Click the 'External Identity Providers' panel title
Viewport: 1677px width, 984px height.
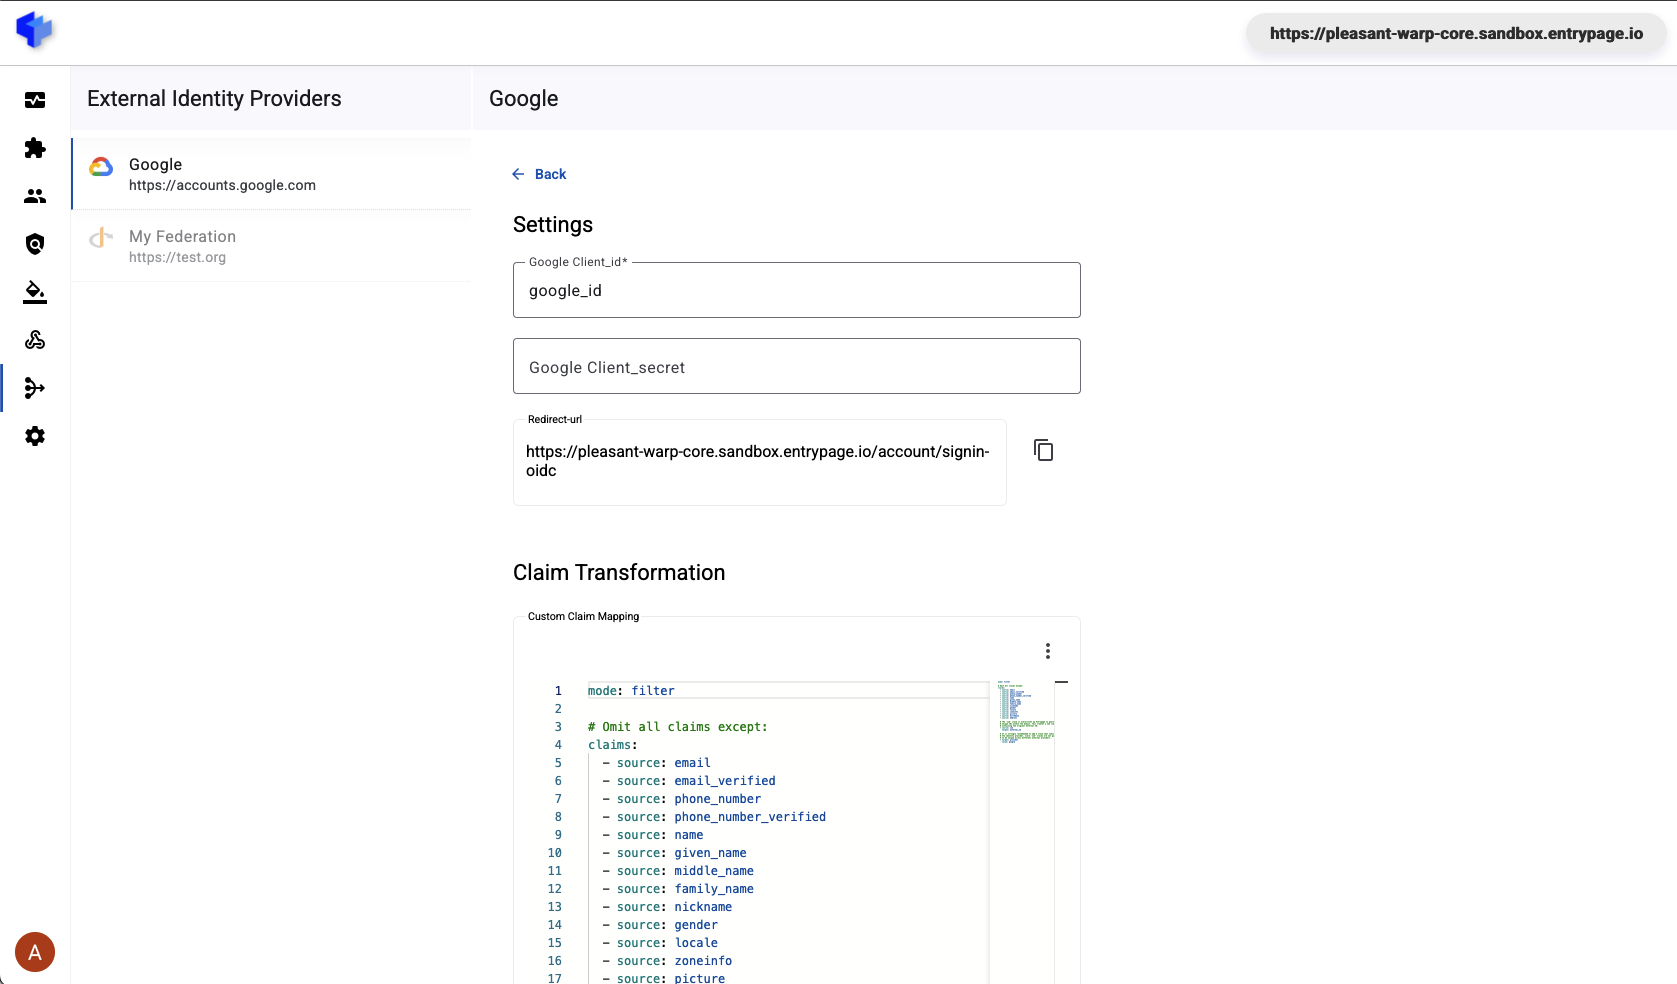coord(214,98)
